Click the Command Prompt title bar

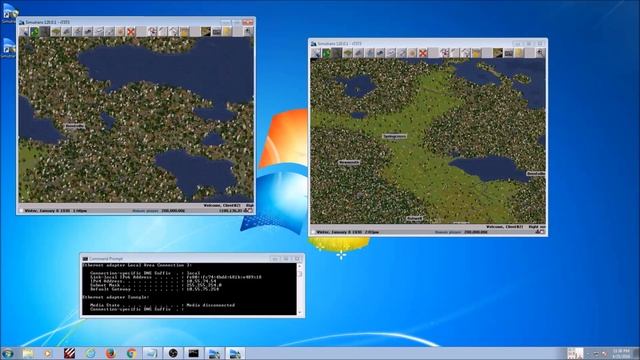click(176, 258)
